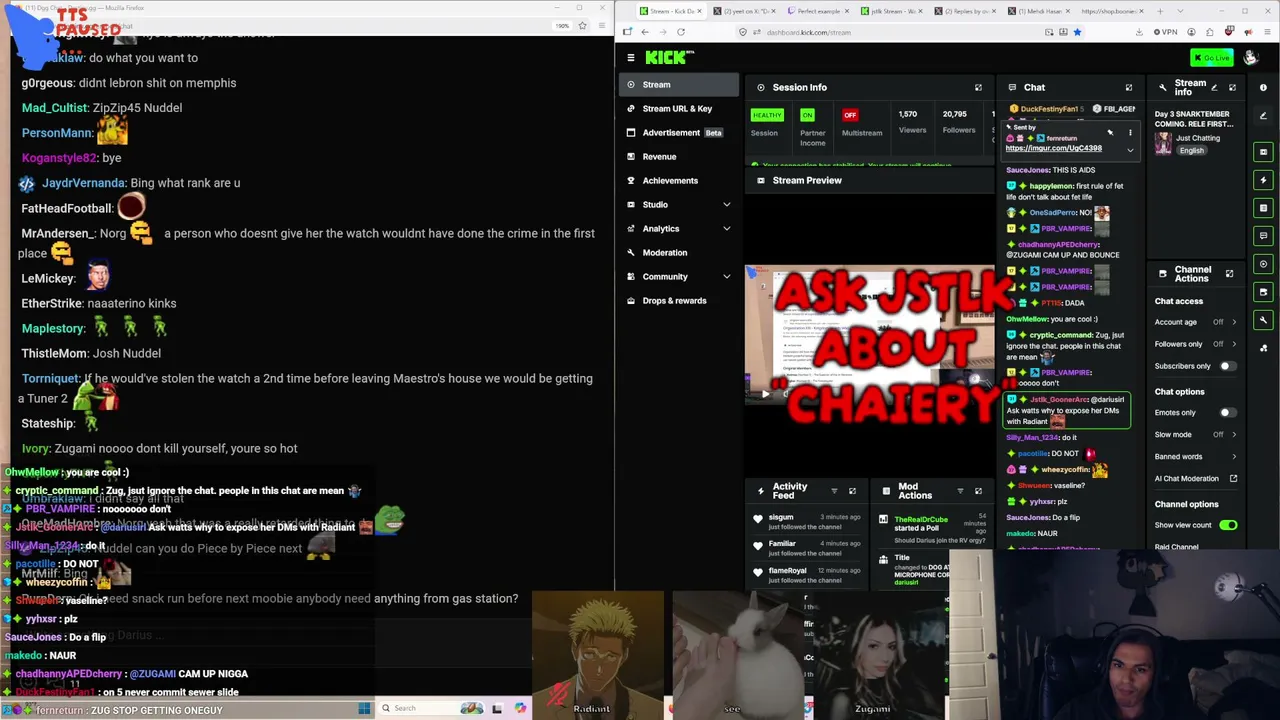1280x720 pixels.
Task: Filter the Activity Feed panel
Action: tap(834, 491)
